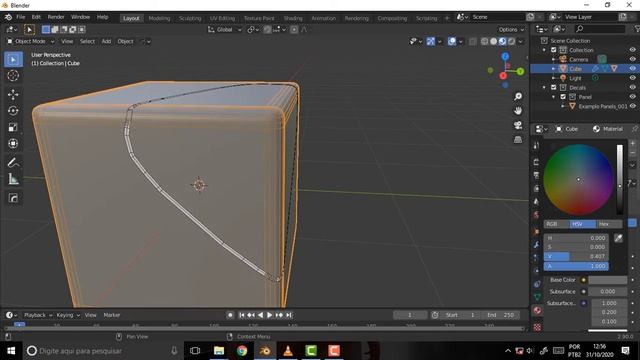Open the World properties tab icon
The width and height of the screenshot is (640, 360).
(537, 215)
